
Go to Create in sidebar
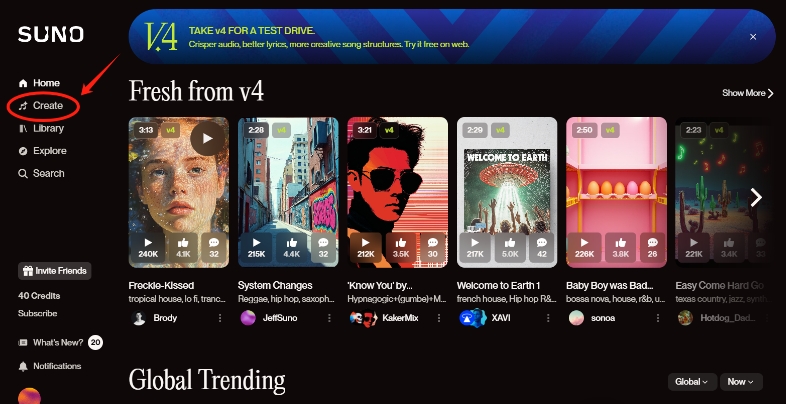(47, 105)
